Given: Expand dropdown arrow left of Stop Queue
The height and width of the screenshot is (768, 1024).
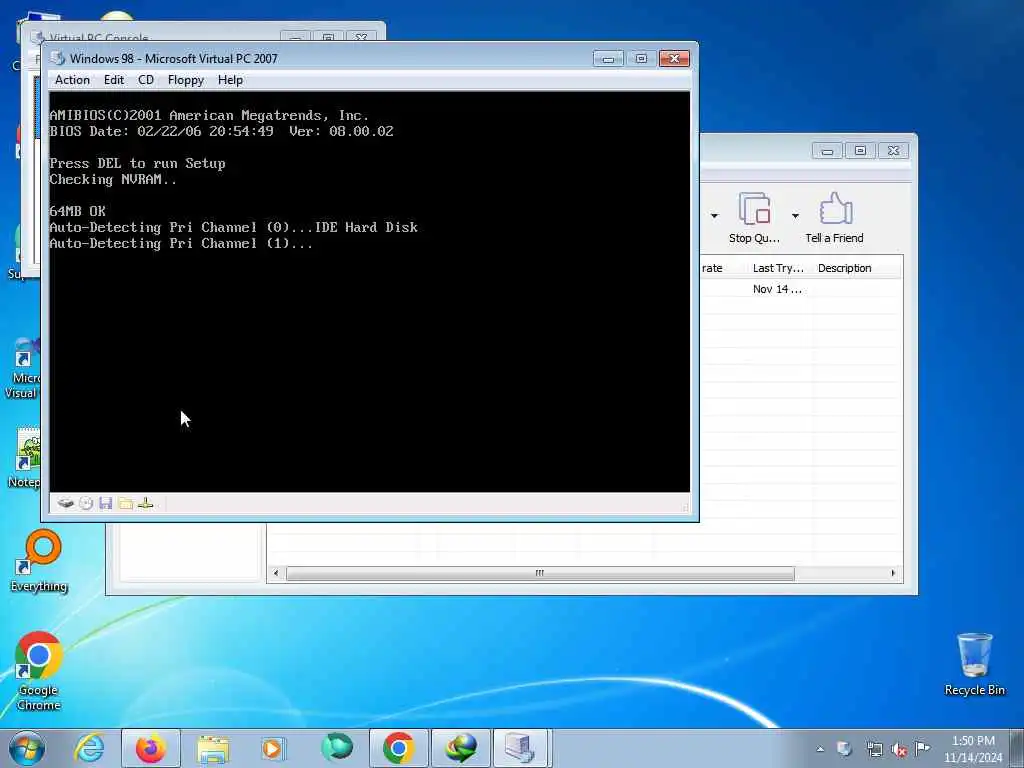Looking at the screenshot, I should (x=714, y=216).
